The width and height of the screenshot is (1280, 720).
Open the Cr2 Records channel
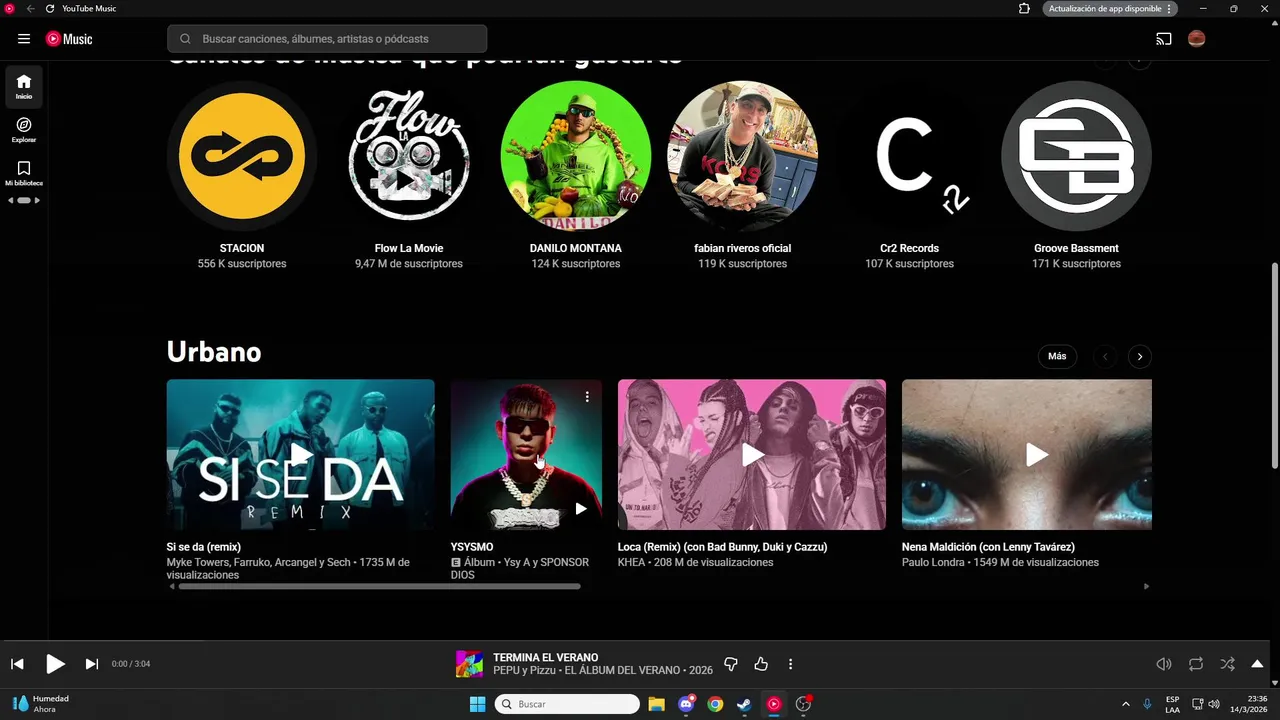coord(910,157)
